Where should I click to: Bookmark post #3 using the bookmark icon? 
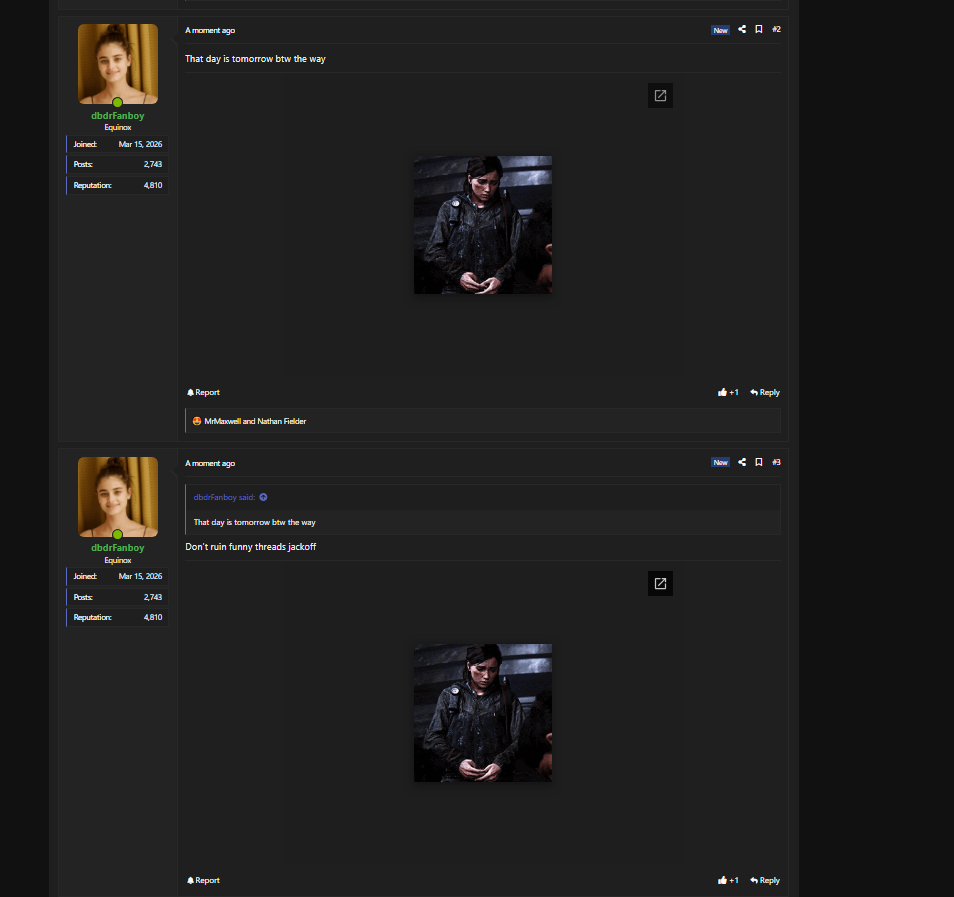point(759,462)
